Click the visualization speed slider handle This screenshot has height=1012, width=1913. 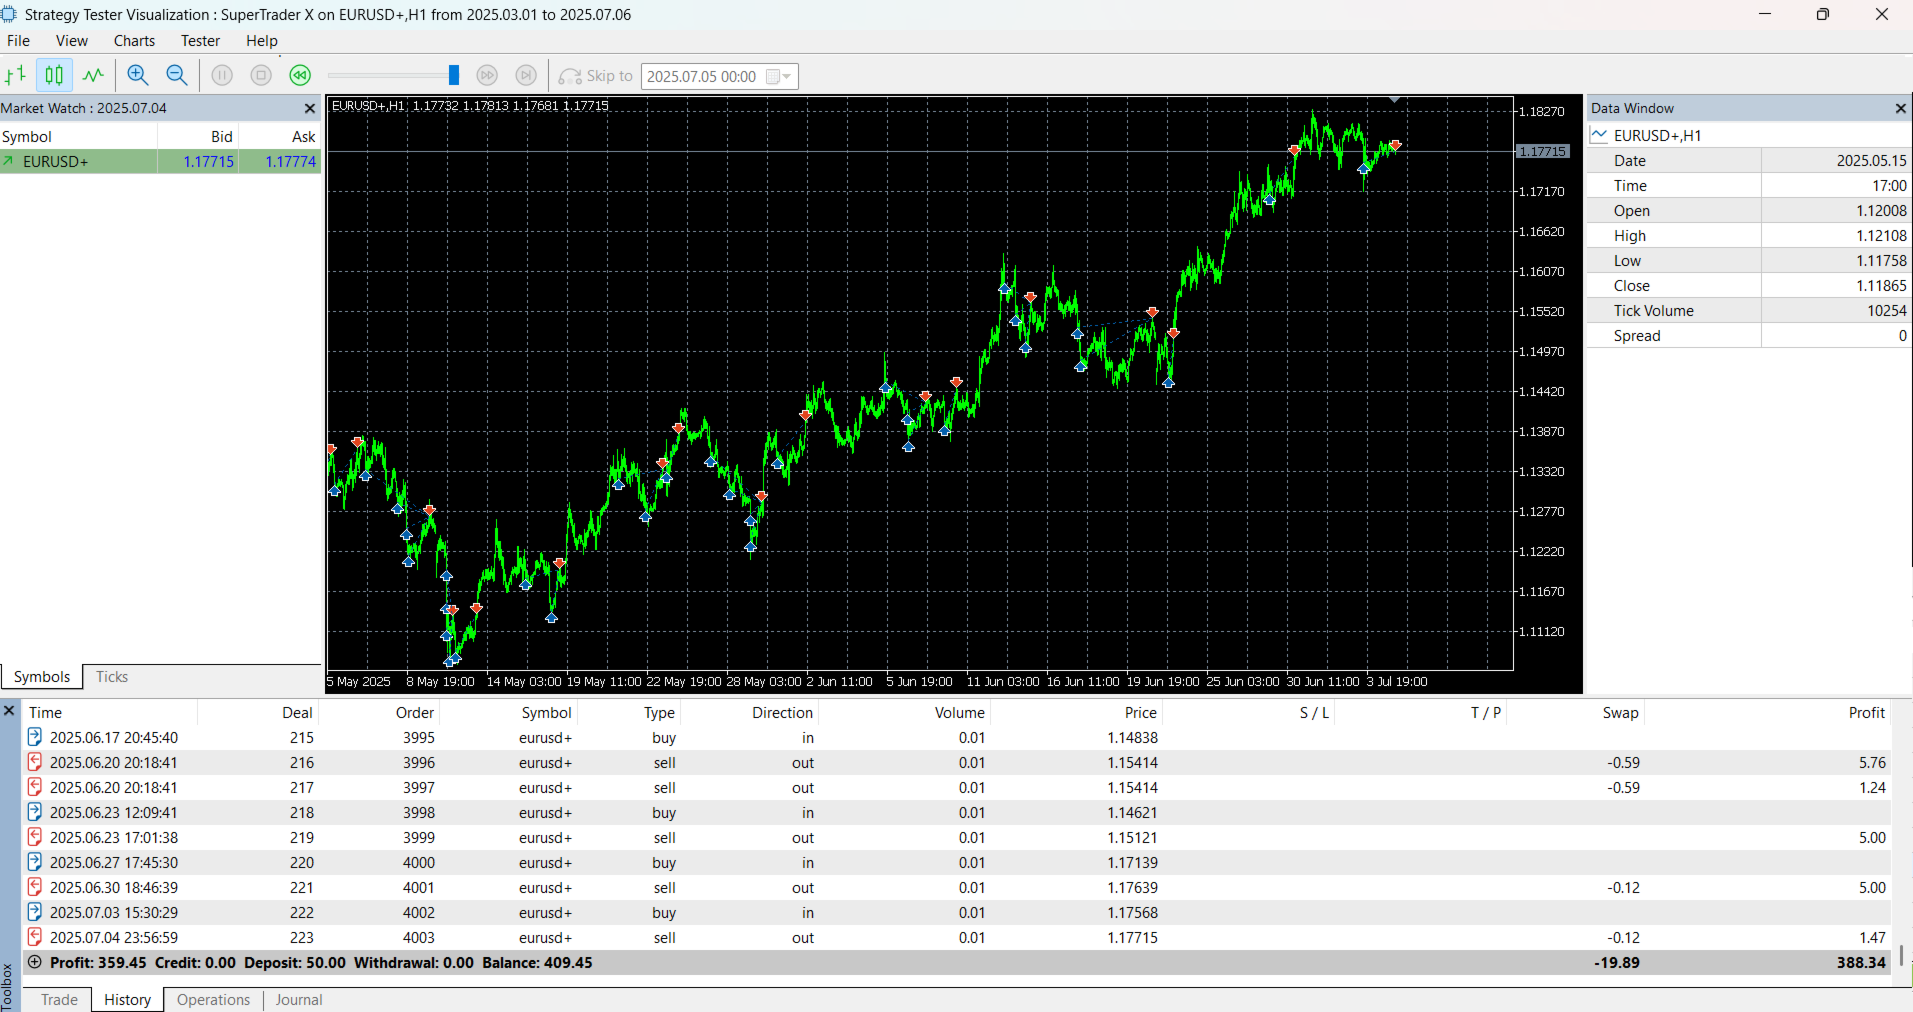(x=454, y=75)
